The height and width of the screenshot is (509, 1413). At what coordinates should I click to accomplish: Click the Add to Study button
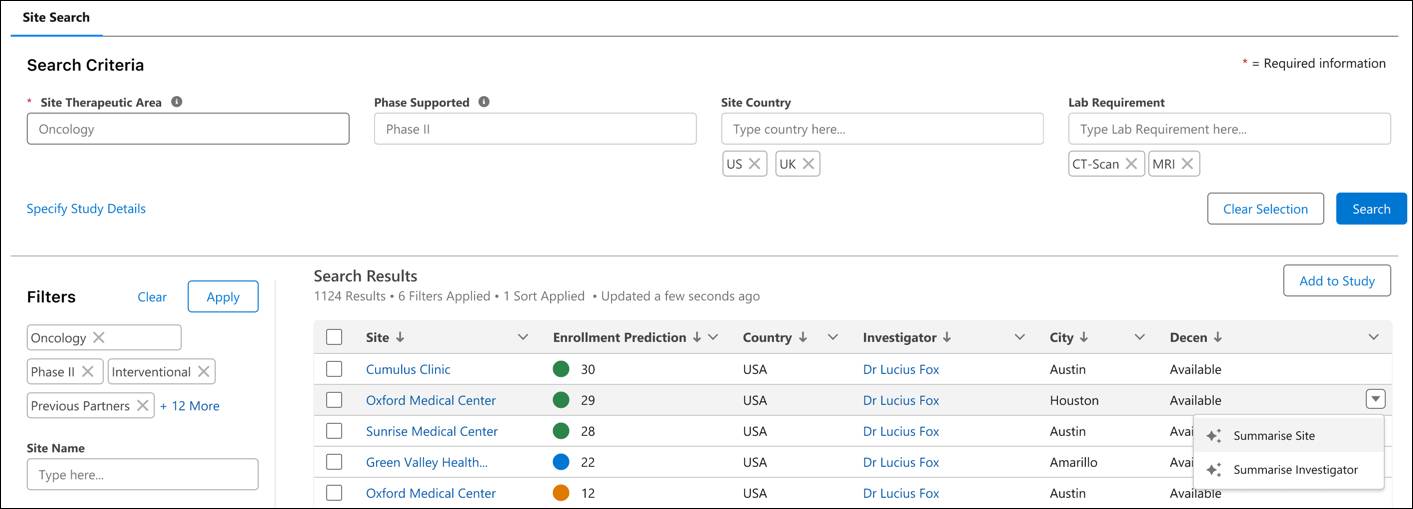(x=1337, y=281)
